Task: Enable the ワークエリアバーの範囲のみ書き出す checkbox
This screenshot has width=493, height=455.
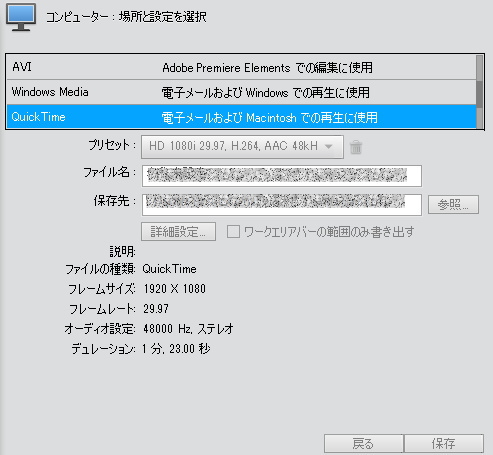Action: (x=233, y=231)
